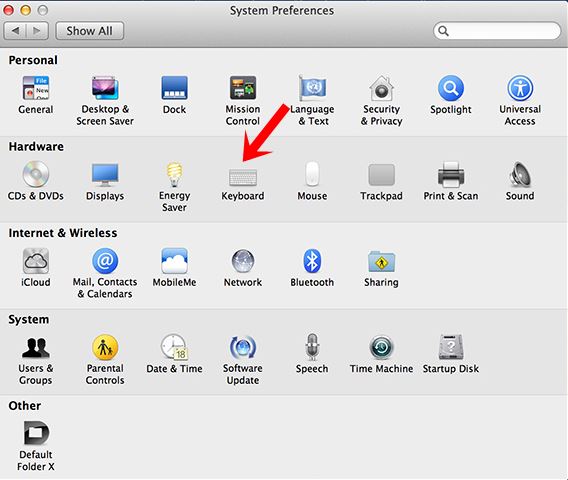This screenshot has height=480, width=568.
Task: Open the Keyboard preferences icon
Action: [243, 177]
